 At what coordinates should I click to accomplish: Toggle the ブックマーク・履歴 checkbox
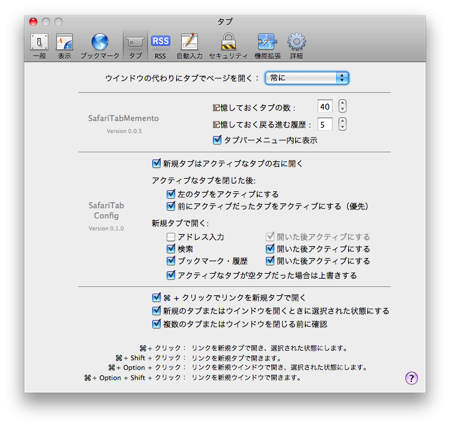coord(171,261)
